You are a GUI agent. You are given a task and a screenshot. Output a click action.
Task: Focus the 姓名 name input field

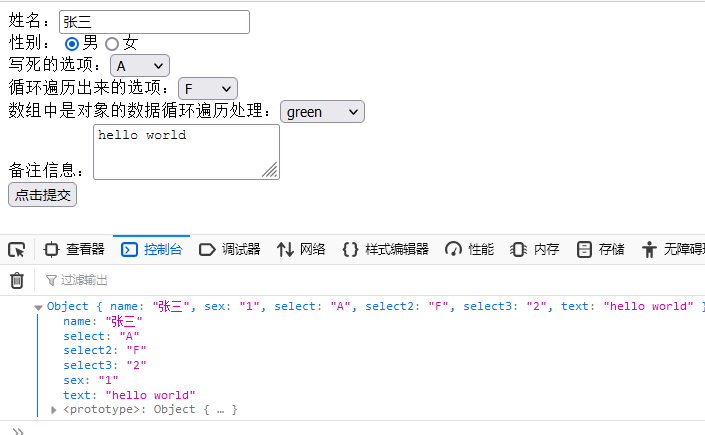click(x=154, y=22)
